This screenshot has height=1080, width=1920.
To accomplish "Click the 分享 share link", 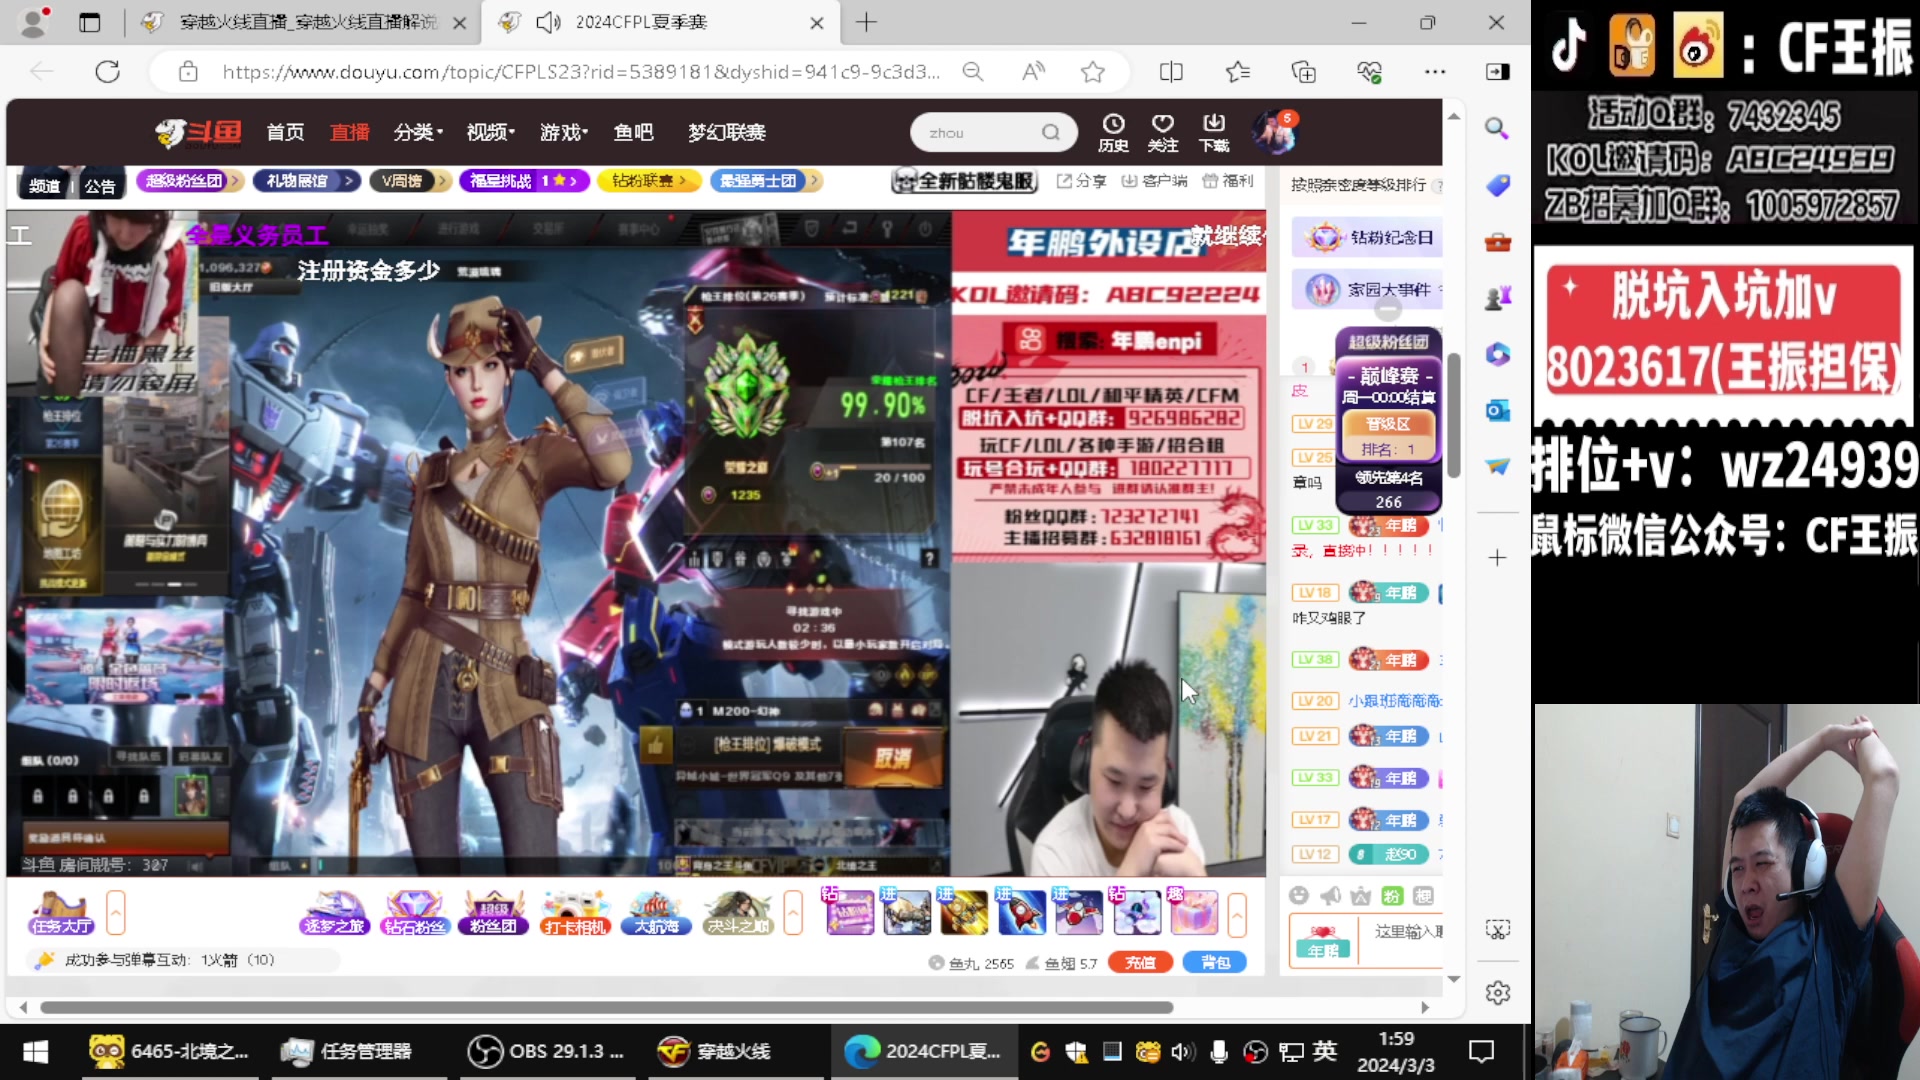I will 1081,181.
